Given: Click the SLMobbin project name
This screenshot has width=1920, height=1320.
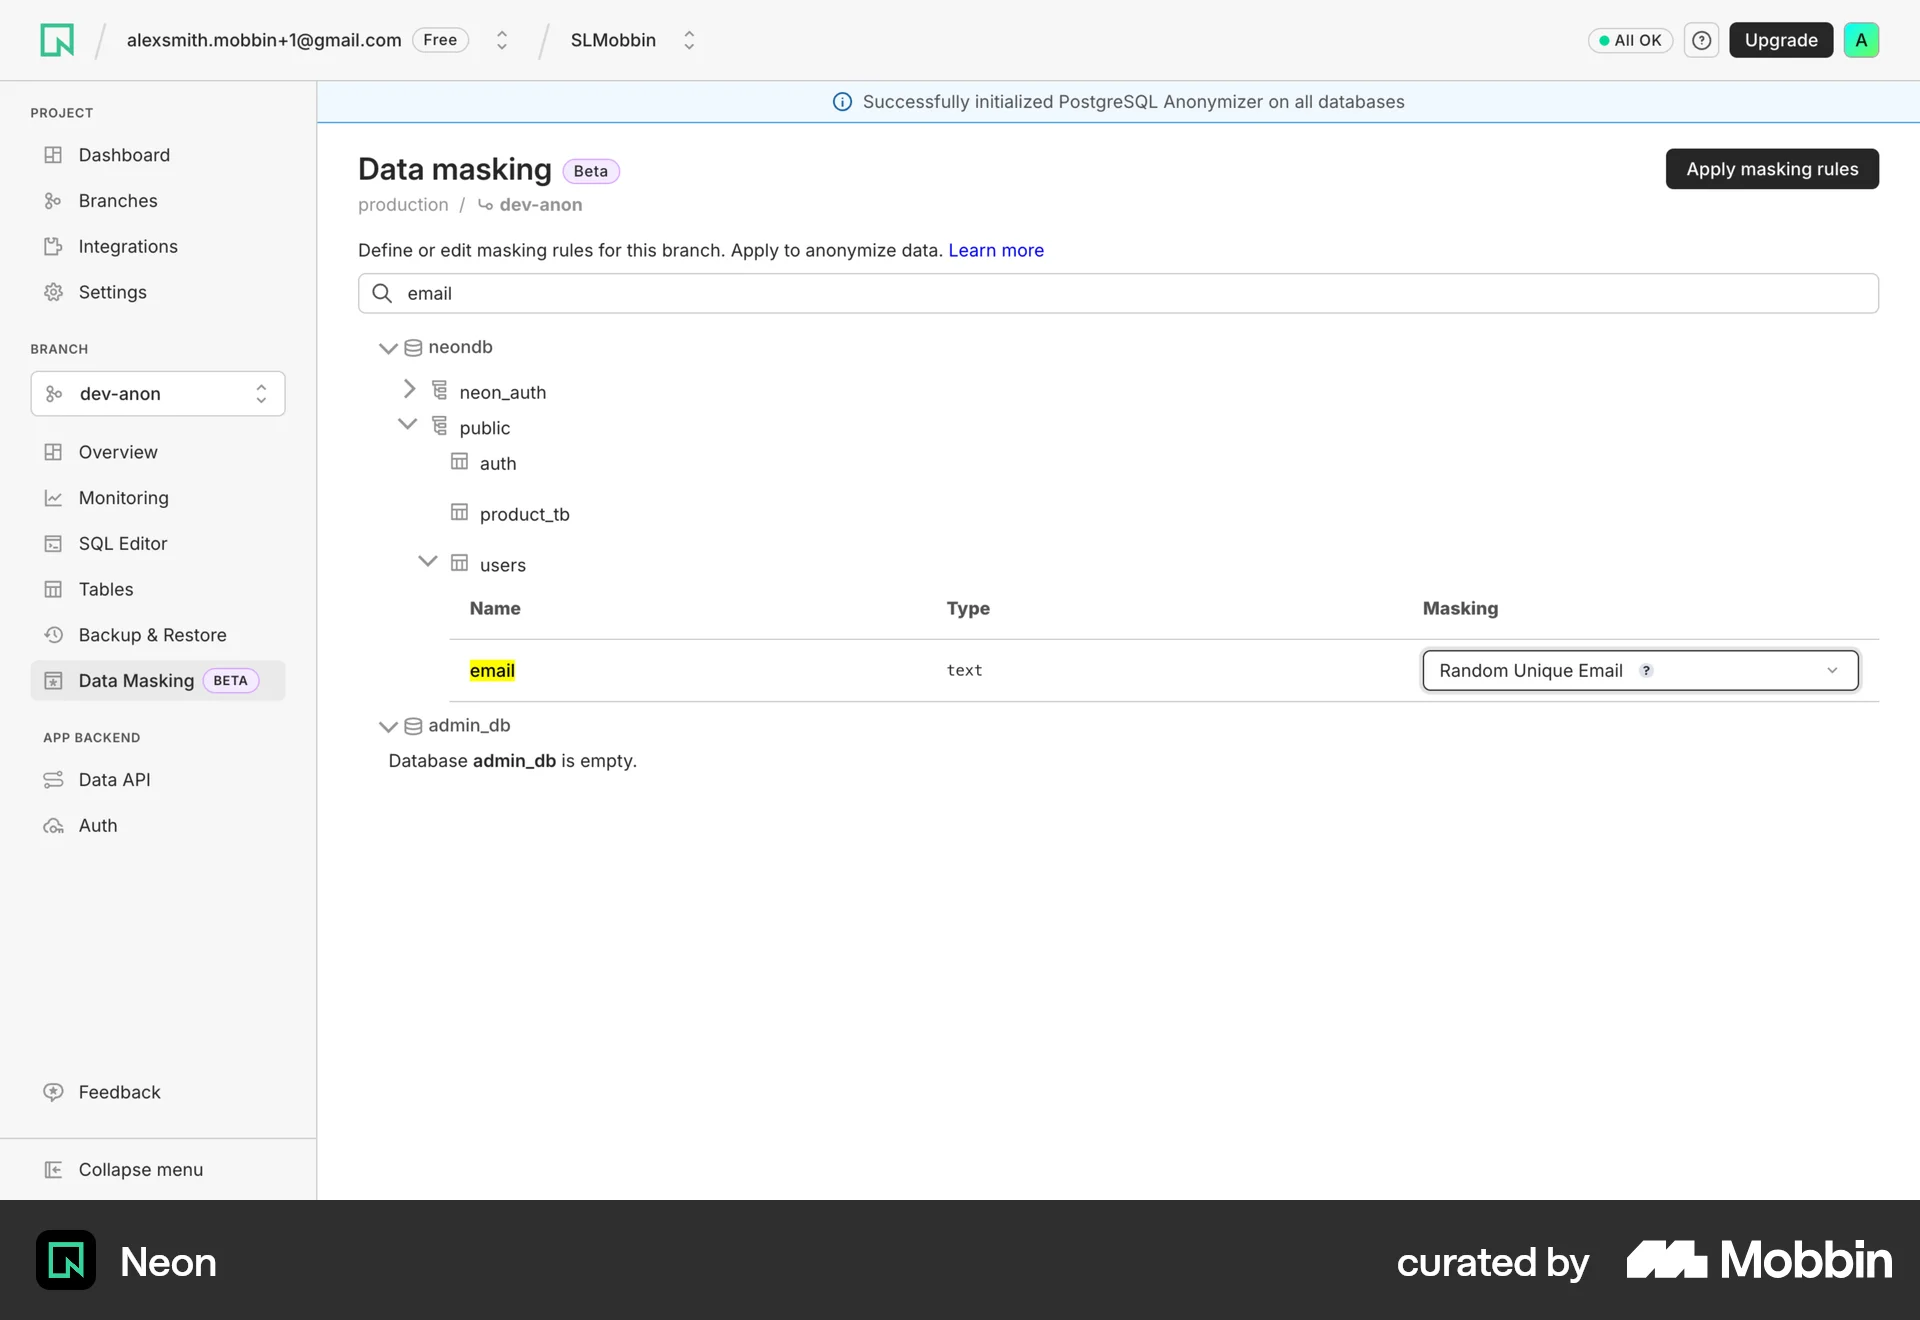Looking at the screenshot, I should point(613,40).
